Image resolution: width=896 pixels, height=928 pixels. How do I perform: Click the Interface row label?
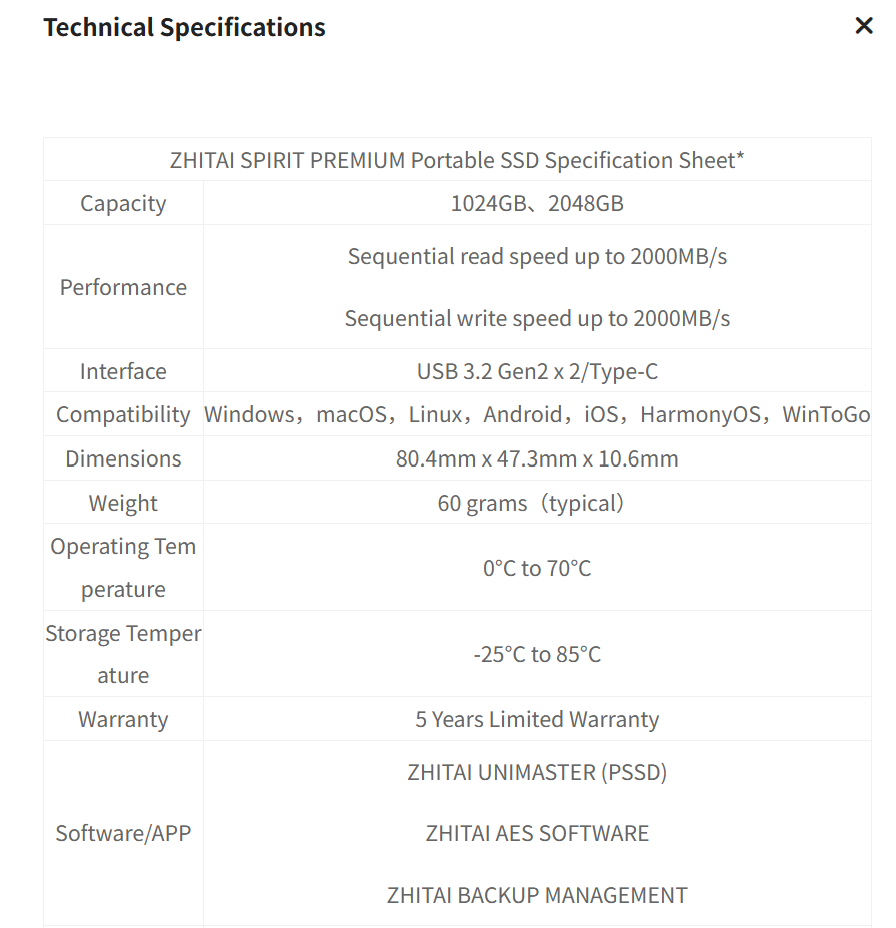[123, 371]
